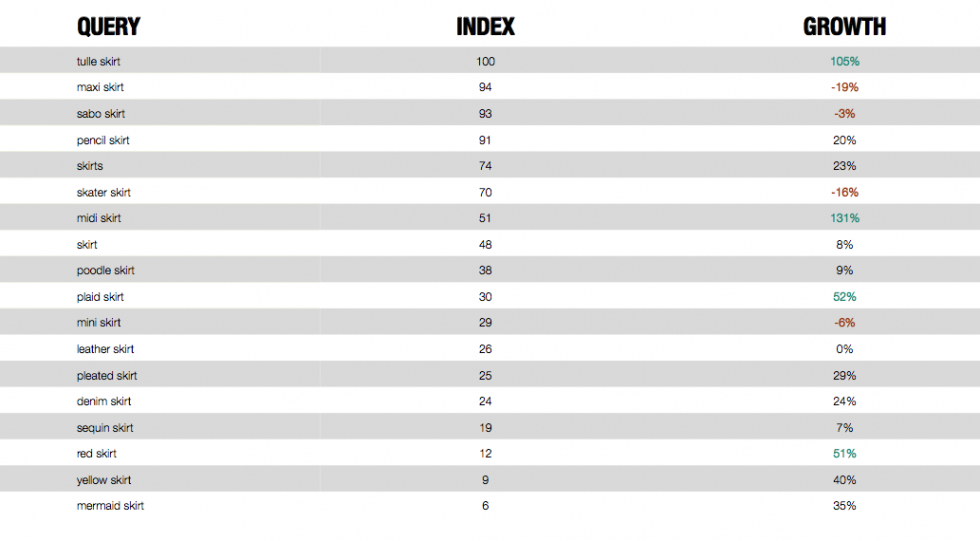The width and height of the screenshot is (980, 541).
Task: Click the 131% growth value for midi skirt
Action: [844, 218]
